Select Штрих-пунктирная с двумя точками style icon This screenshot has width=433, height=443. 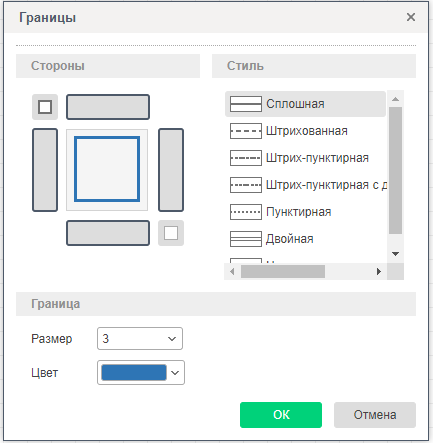coord(246,185)
